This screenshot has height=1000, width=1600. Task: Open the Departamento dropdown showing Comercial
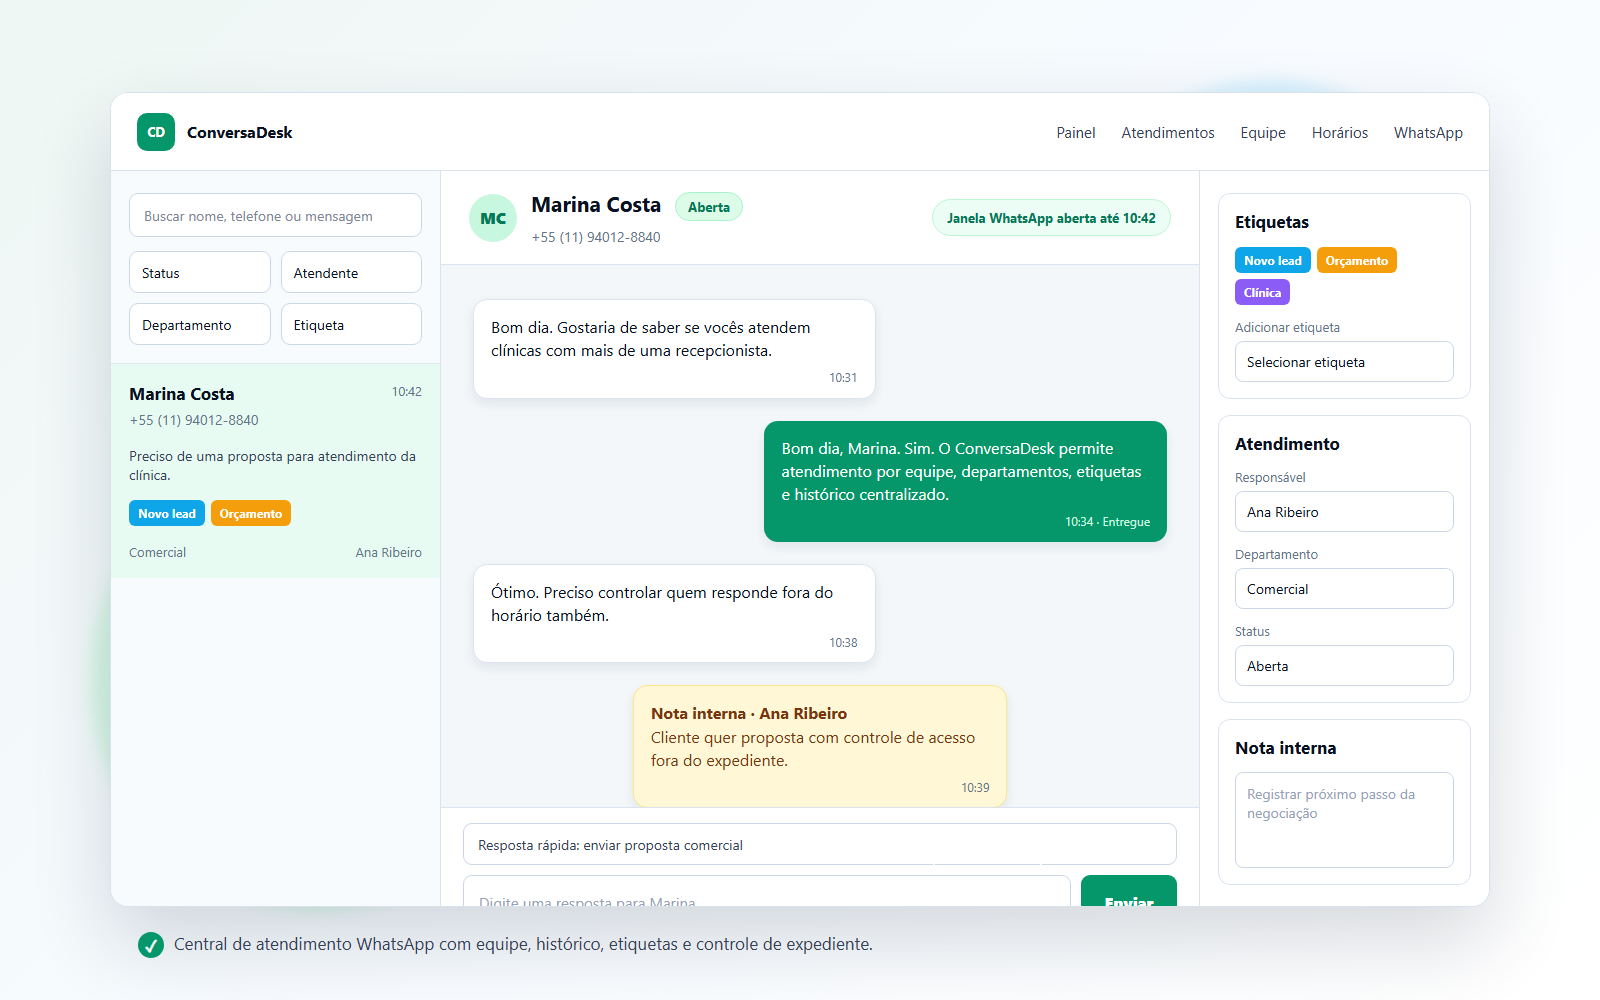(1344, 588)
